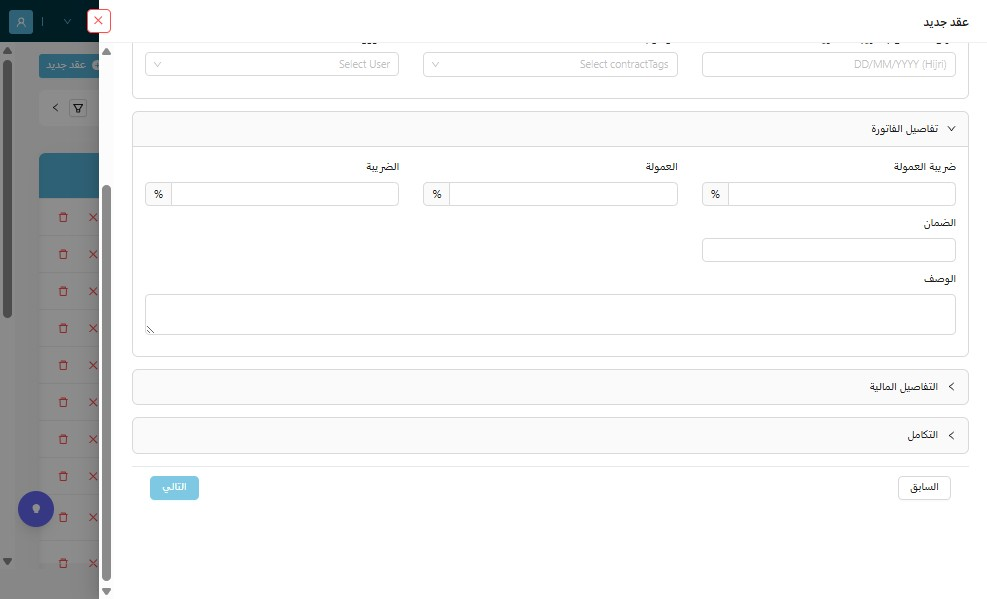Screen dimensions: 987x599
Task: Click the background page scrollbar's down arrow
Action: pyautogui.click(x=8, y=561)
